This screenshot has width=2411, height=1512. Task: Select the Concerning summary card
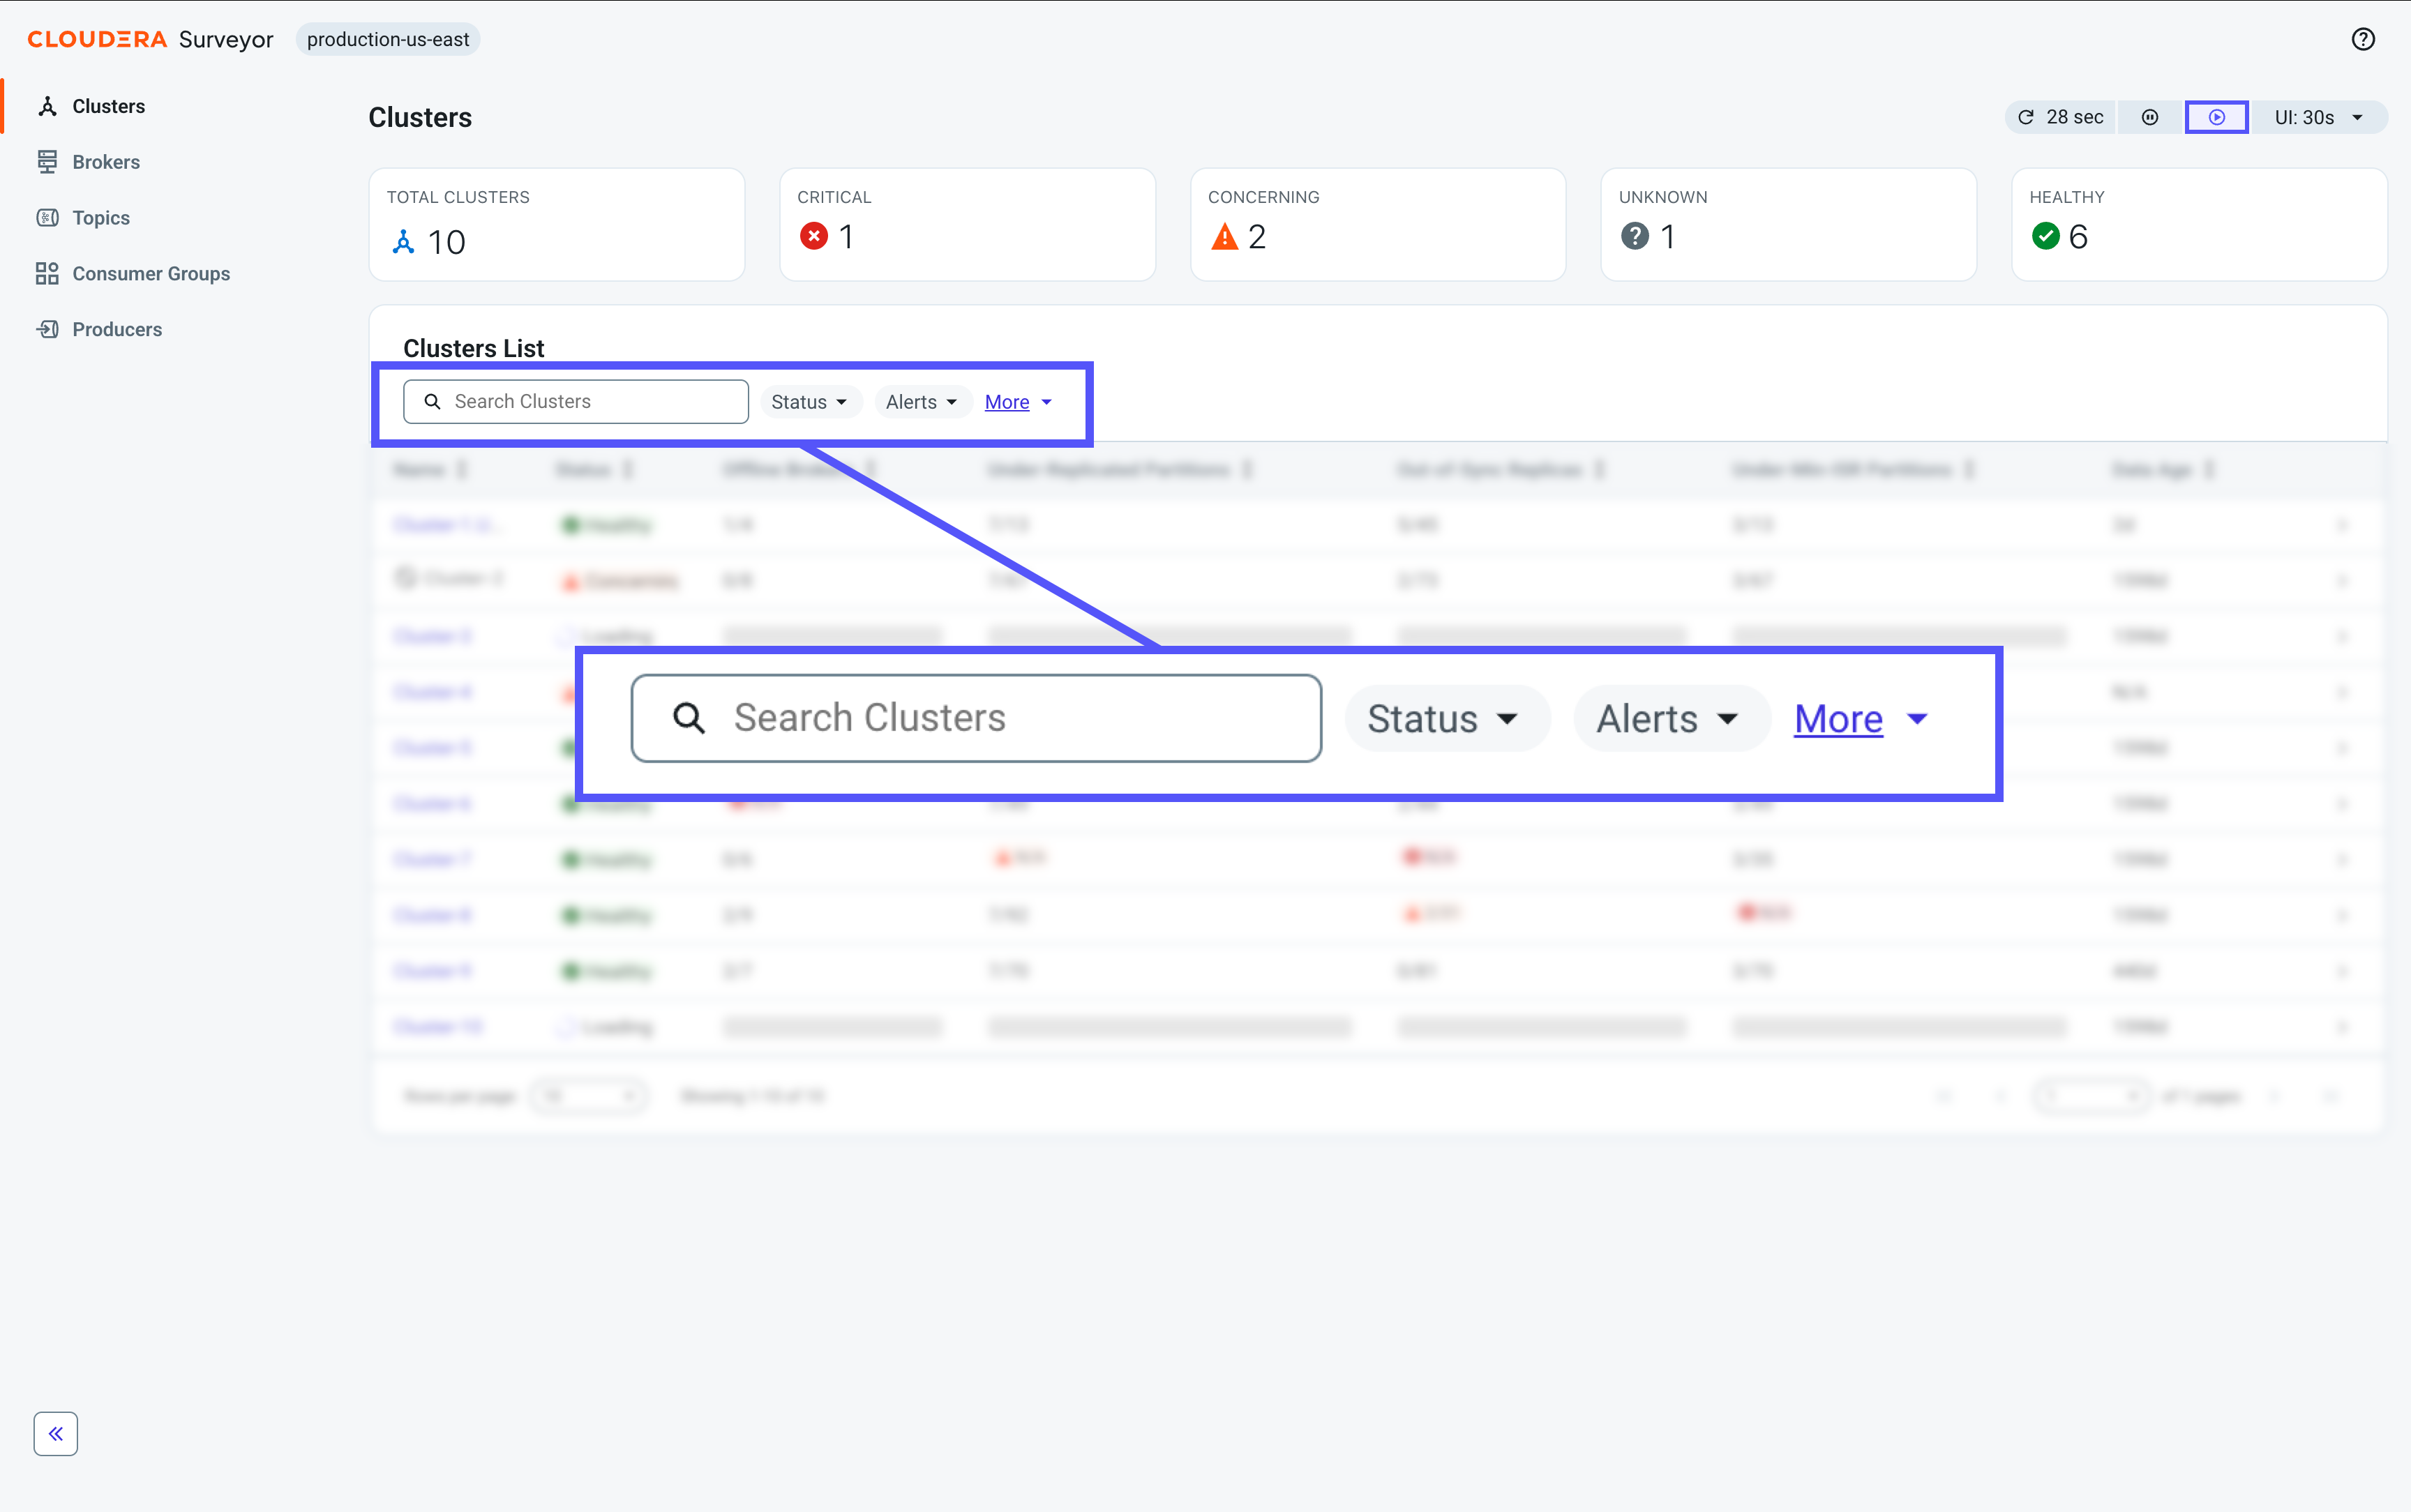(1378, 224)
